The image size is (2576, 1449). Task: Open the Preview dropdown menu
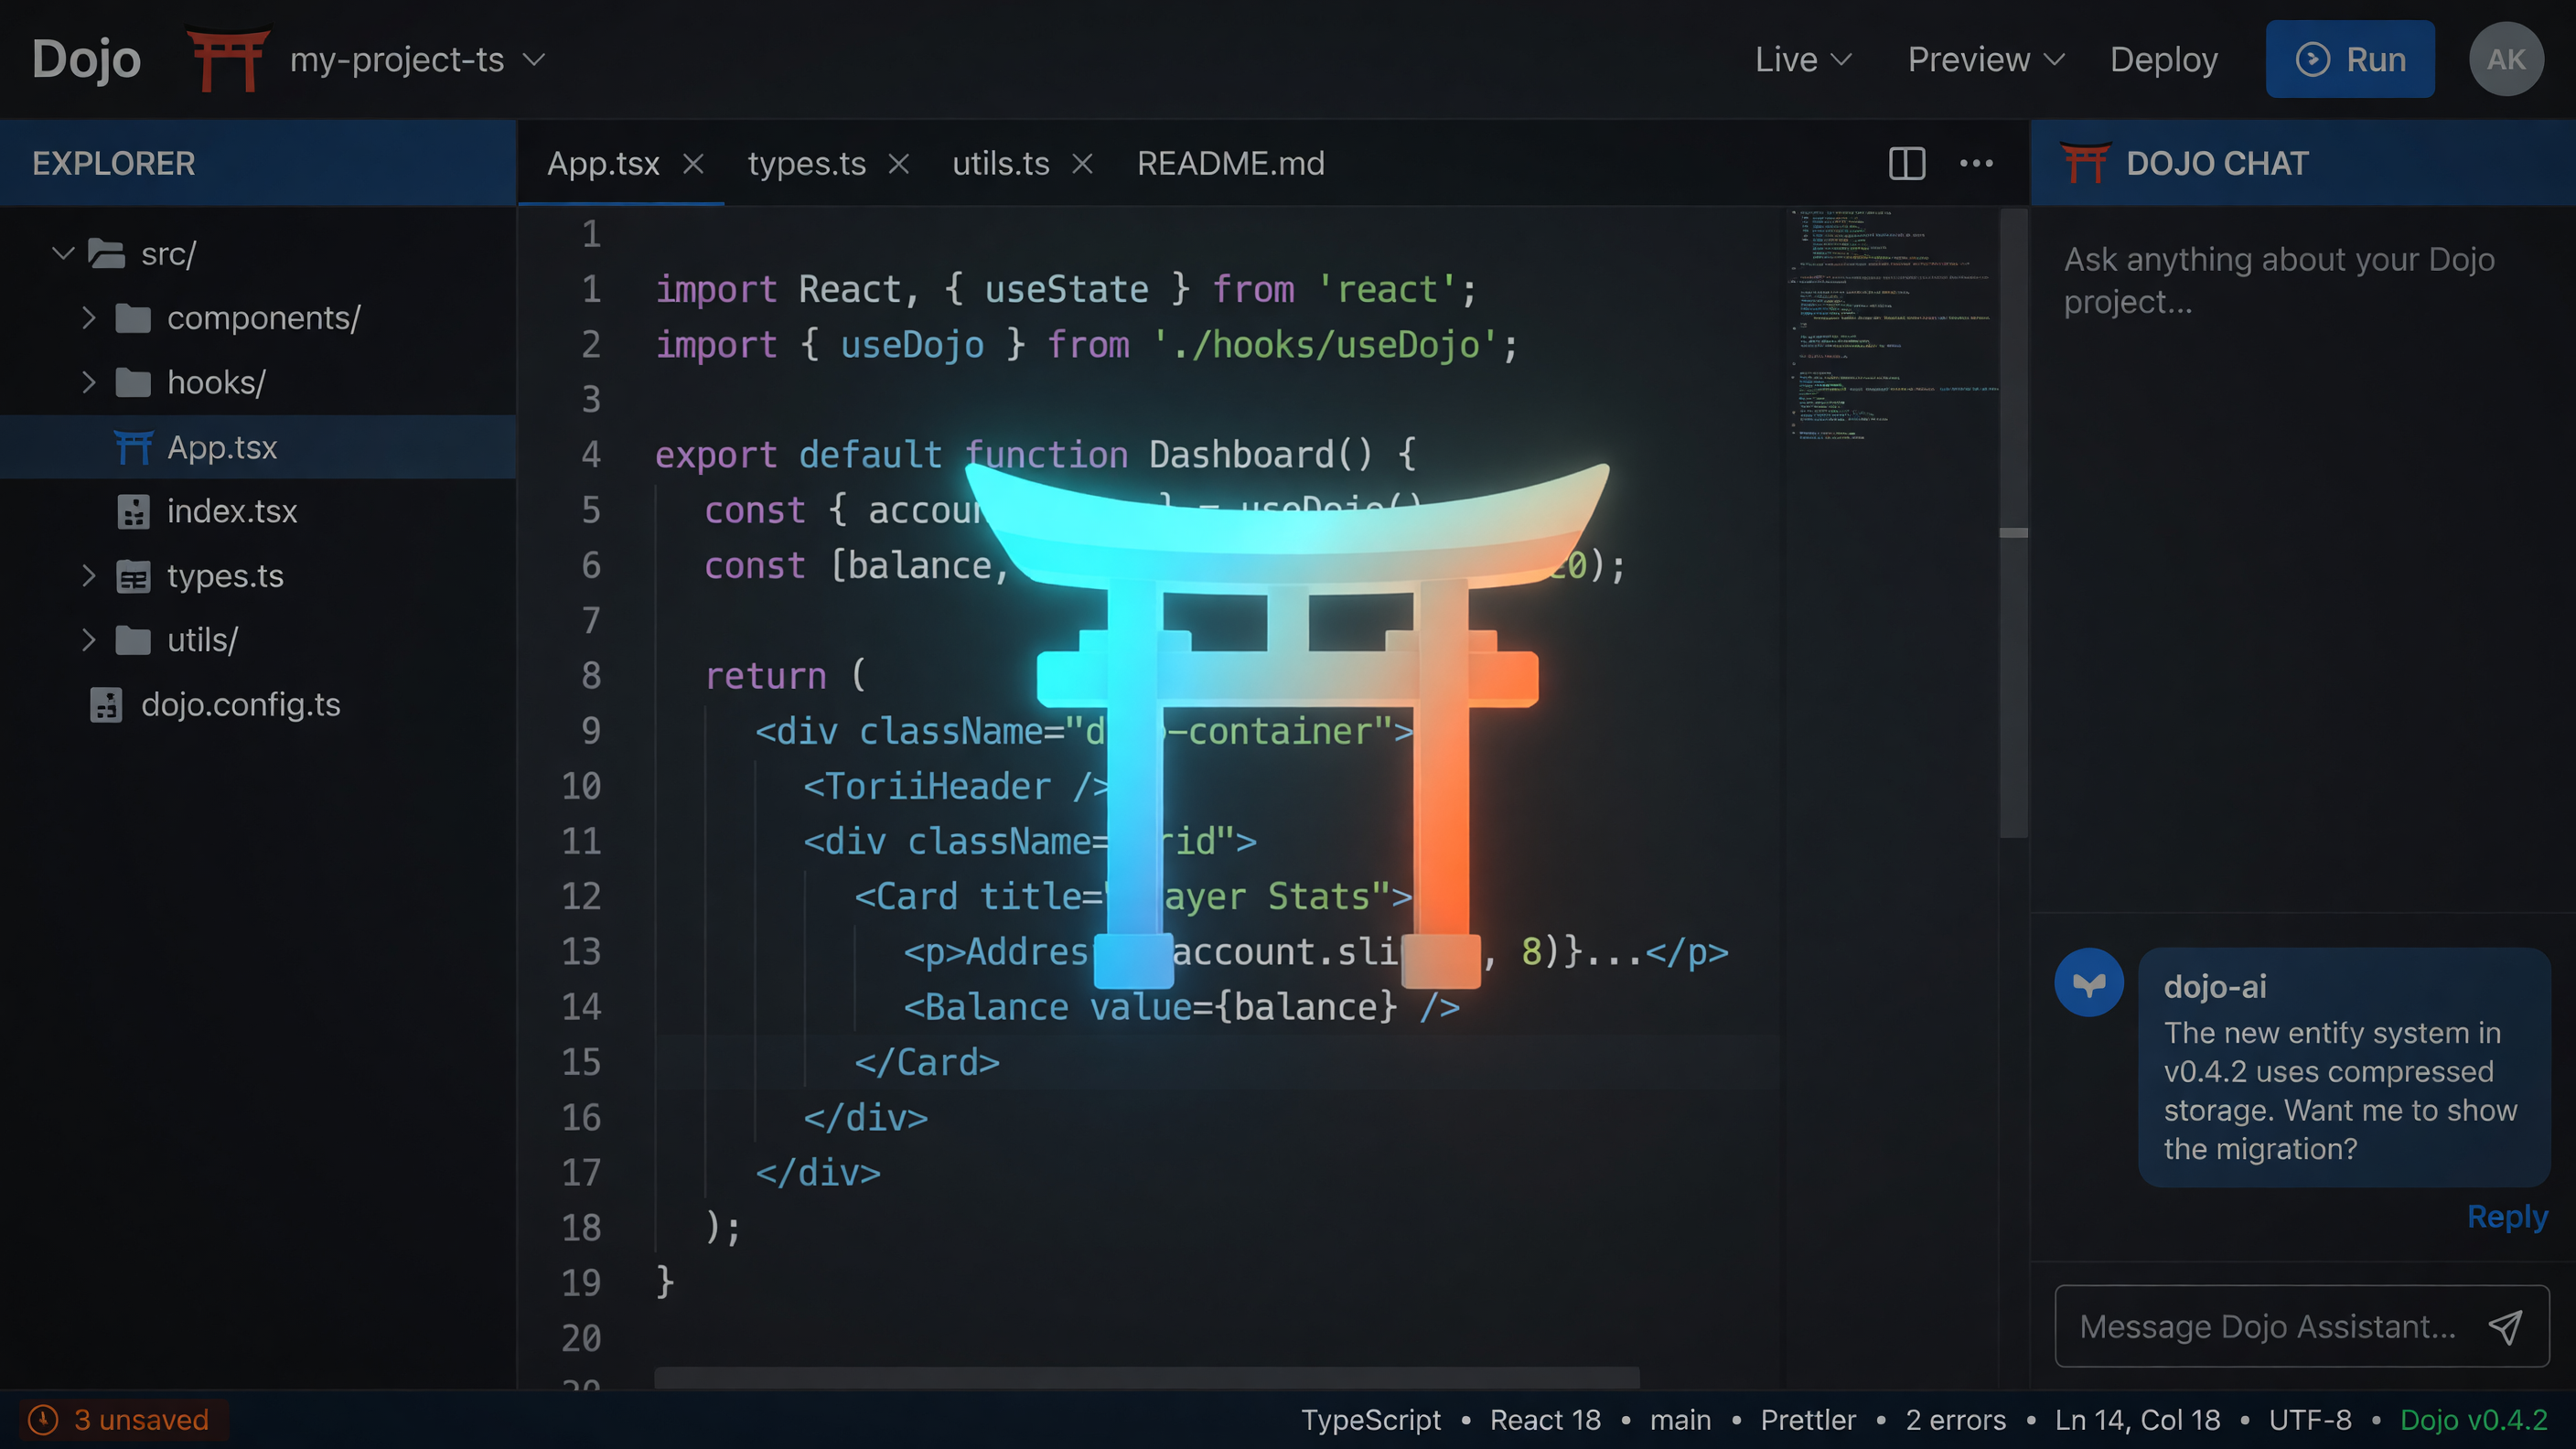tap(1986, 59)
